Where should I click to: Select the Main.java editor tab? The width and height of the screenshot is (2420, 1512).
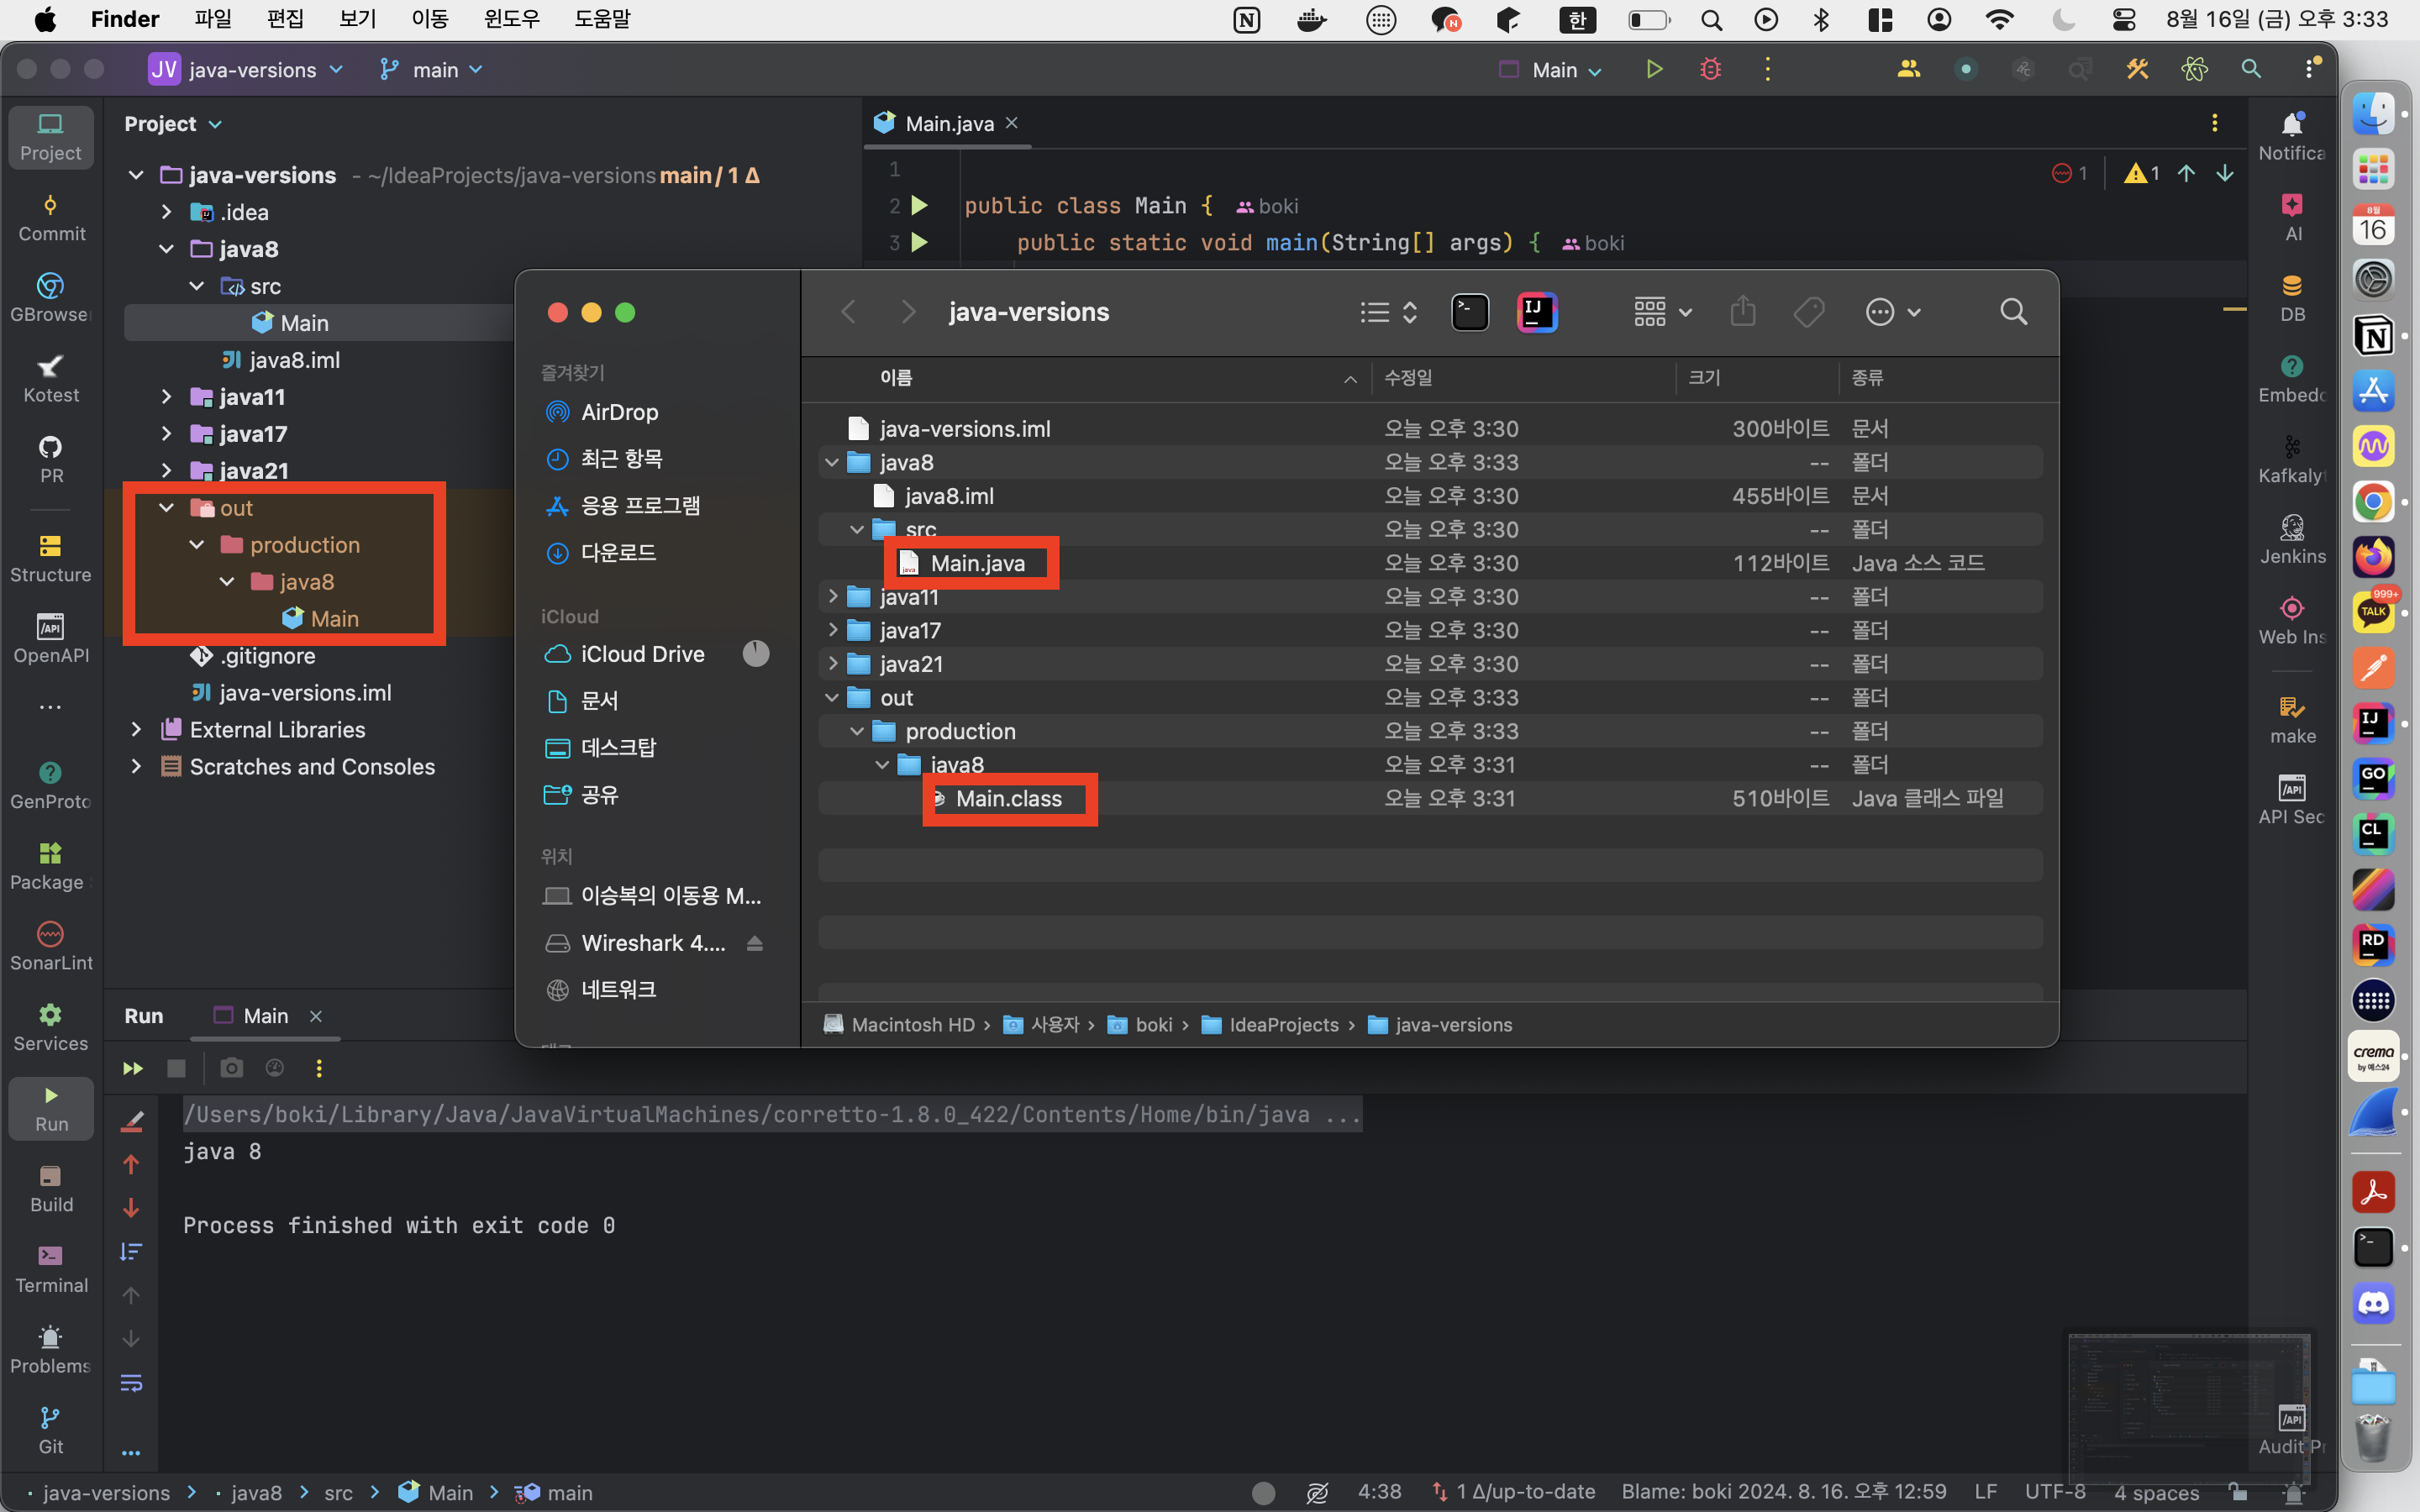tap(948, 124)
